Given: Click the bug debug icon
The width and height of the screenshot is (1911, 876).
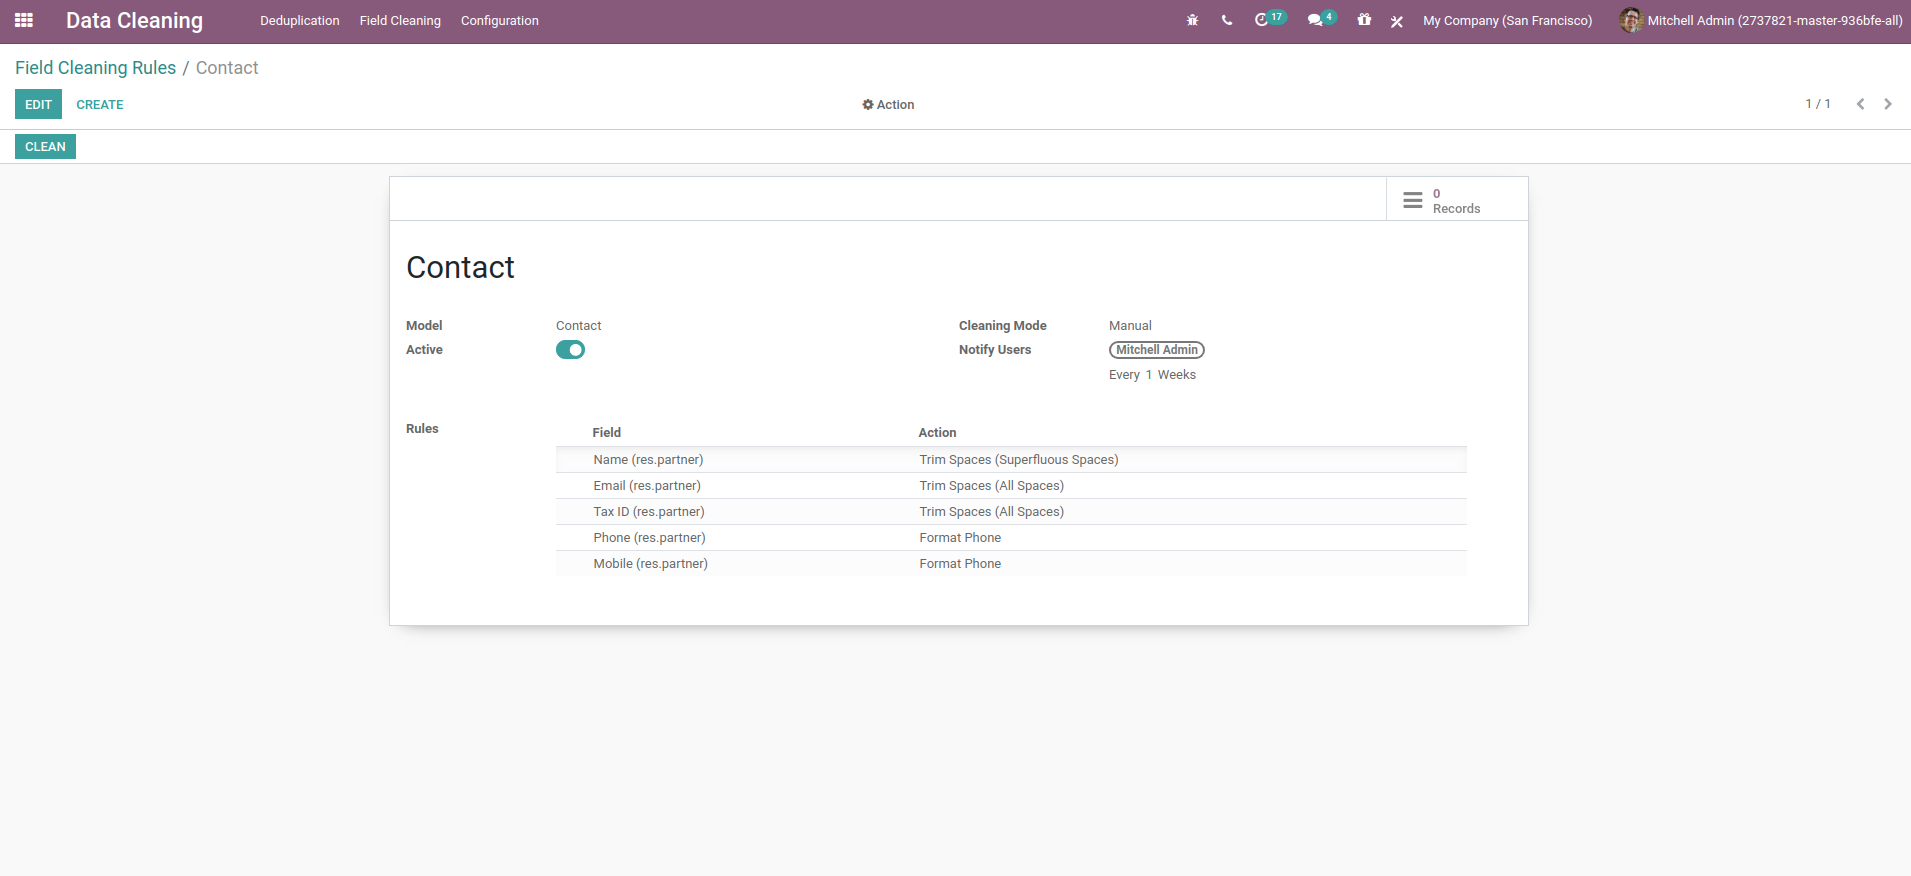Looking at the screenshot, I should click(1192, 20).
